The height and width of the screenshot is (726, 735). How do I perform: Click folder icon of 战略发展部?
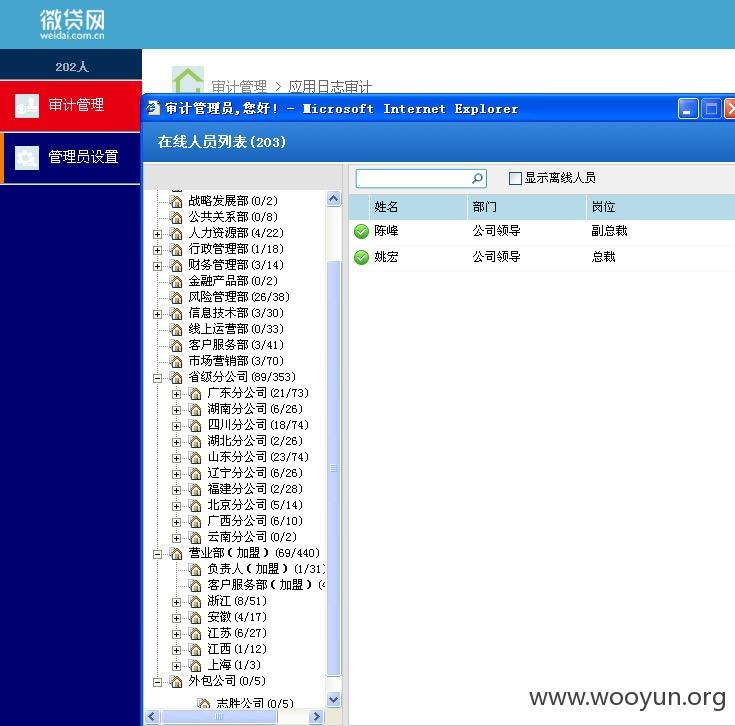pyautogui.click(x=176, y=202)
